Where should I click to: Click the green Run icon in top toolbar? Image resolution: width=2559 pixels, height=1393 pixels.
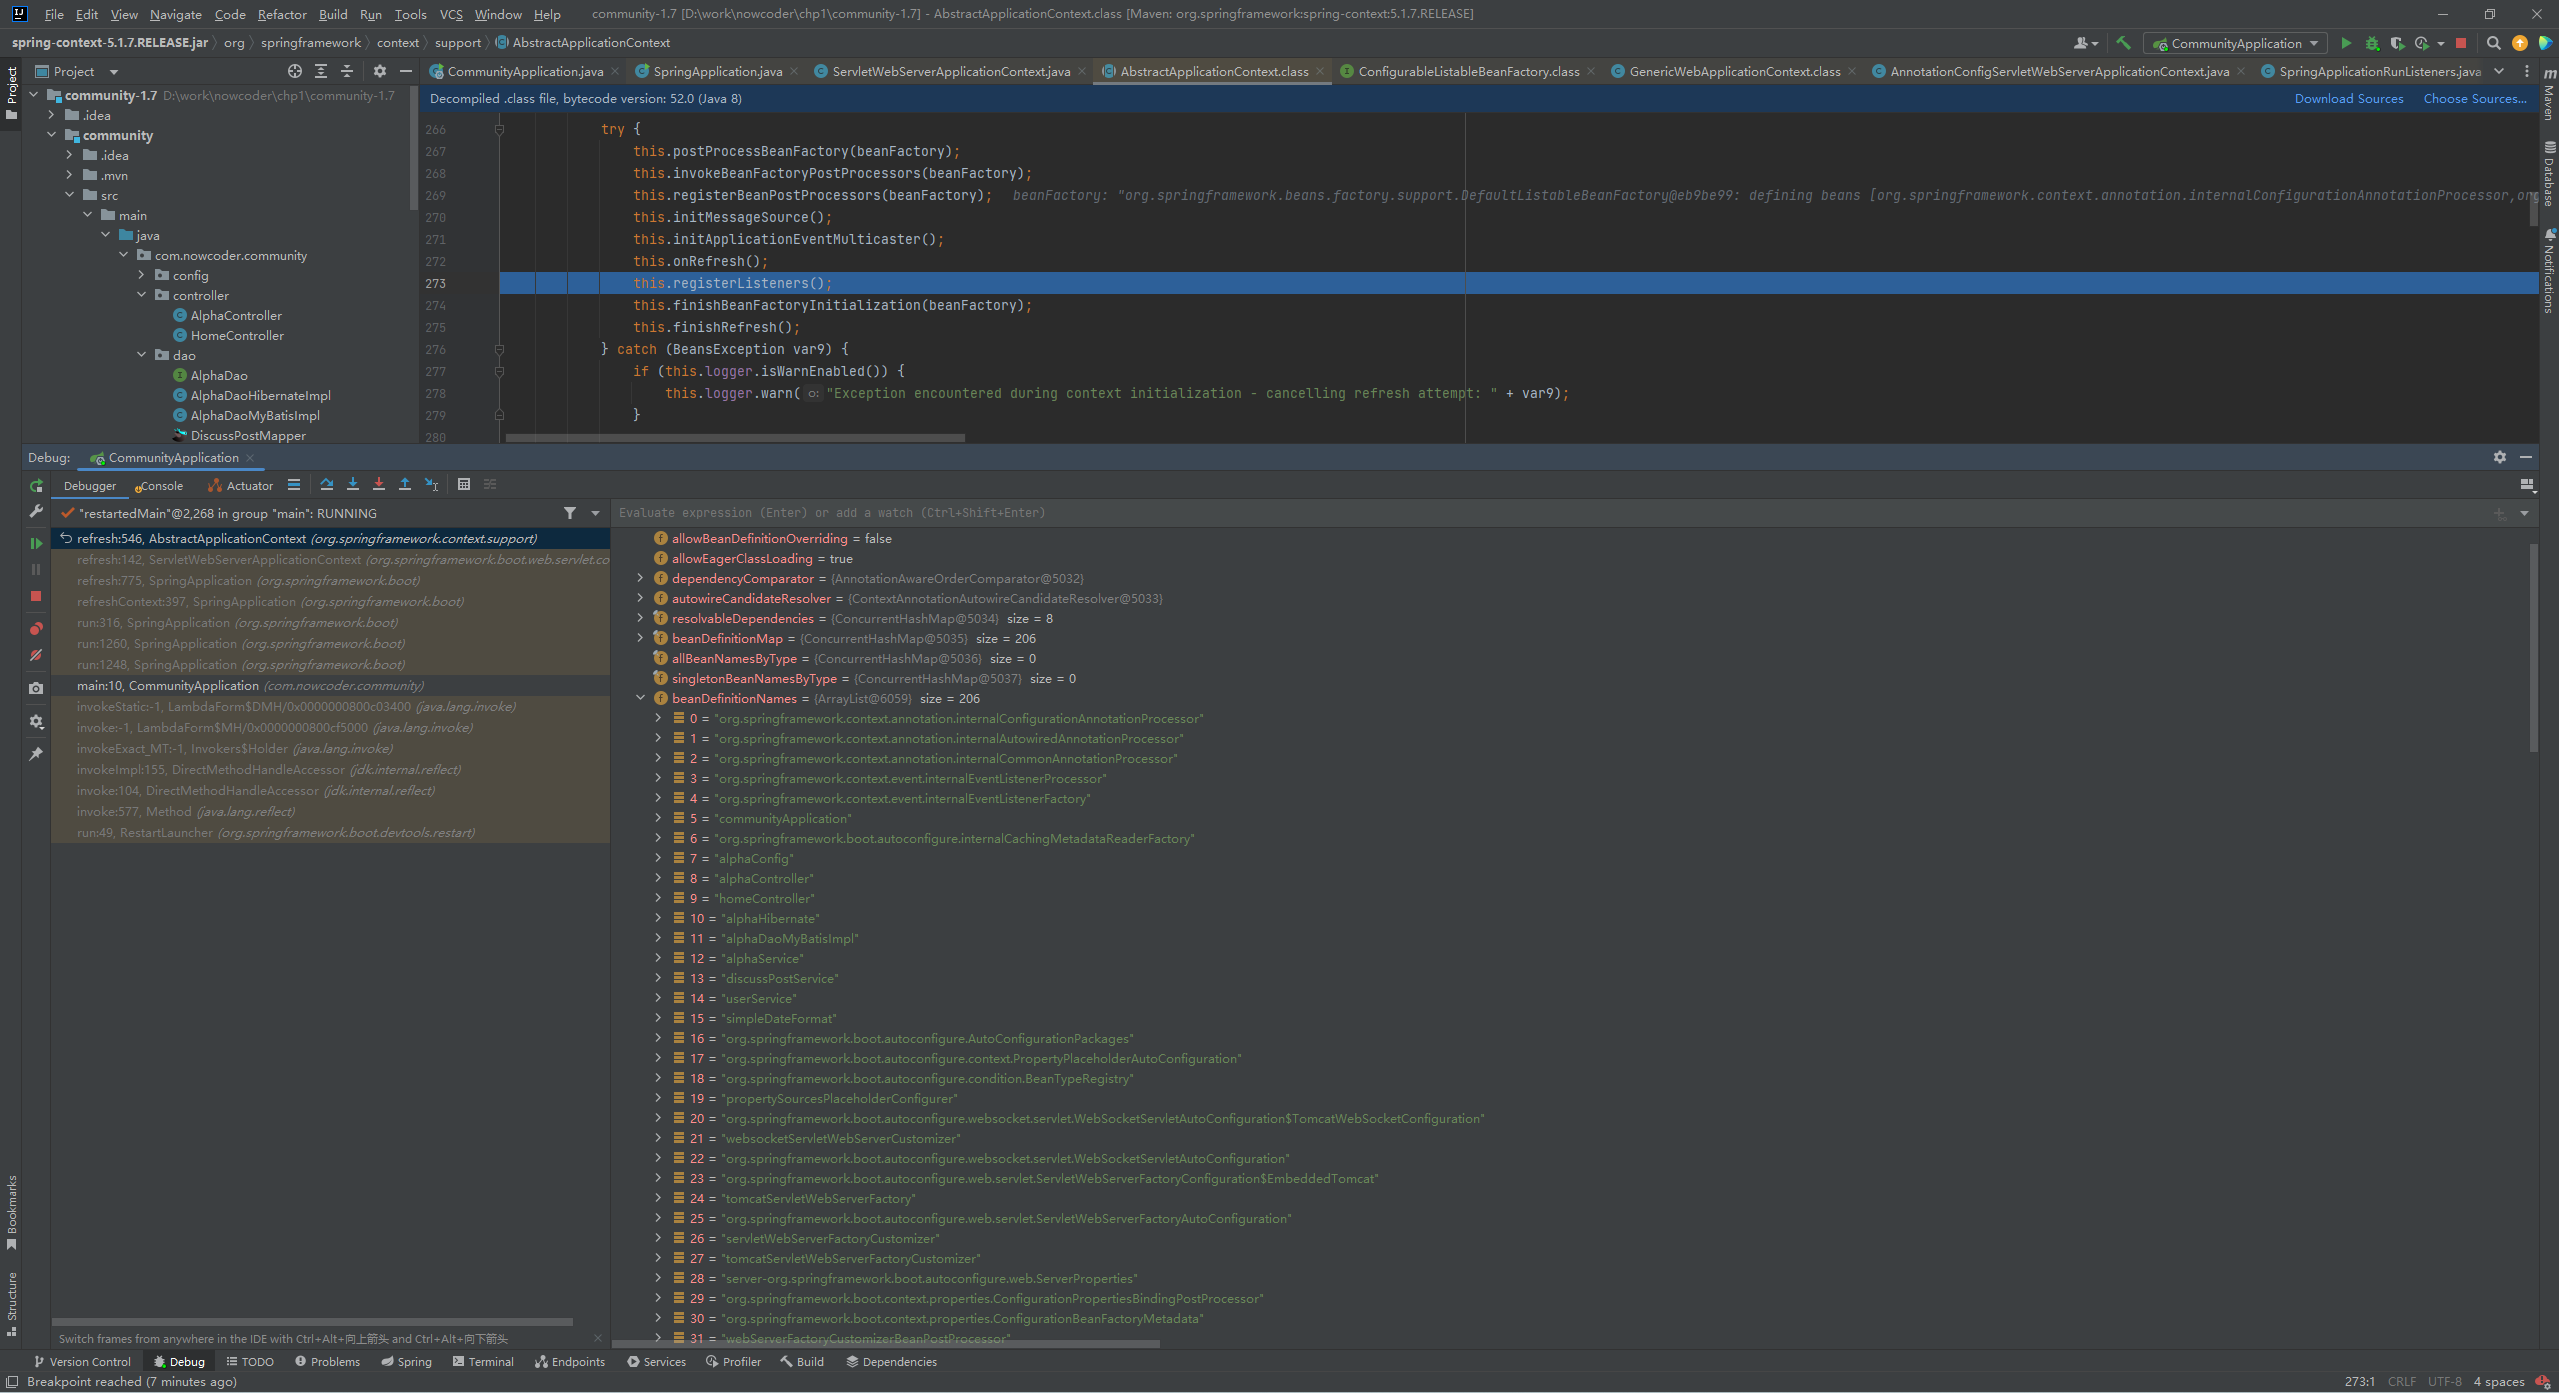click(2346, 43)
